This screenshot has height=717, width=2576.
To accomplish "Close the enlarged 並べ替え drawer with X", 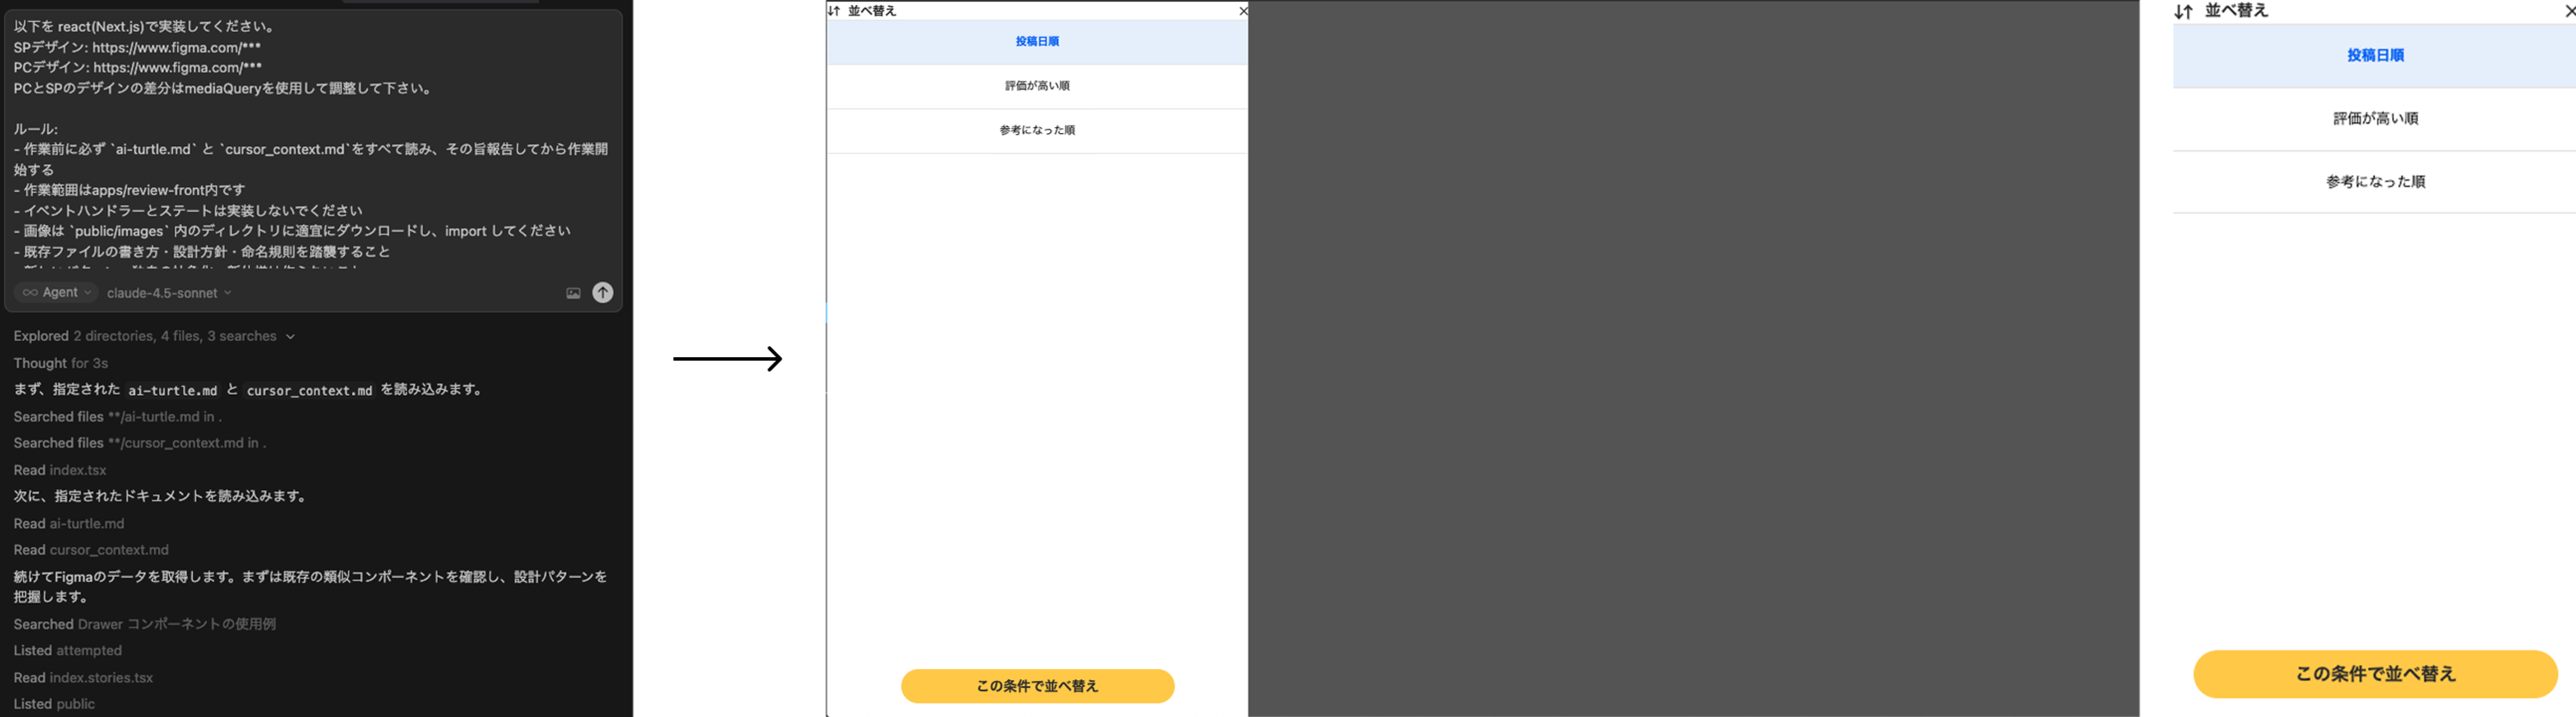I will (x=2569, y=11).
